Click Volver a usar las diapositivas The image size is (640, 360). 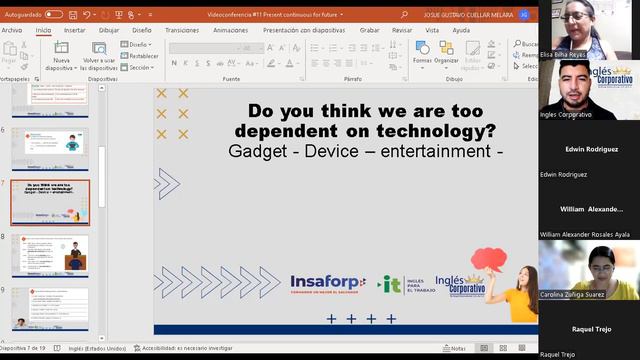click(x=99, y=56)
